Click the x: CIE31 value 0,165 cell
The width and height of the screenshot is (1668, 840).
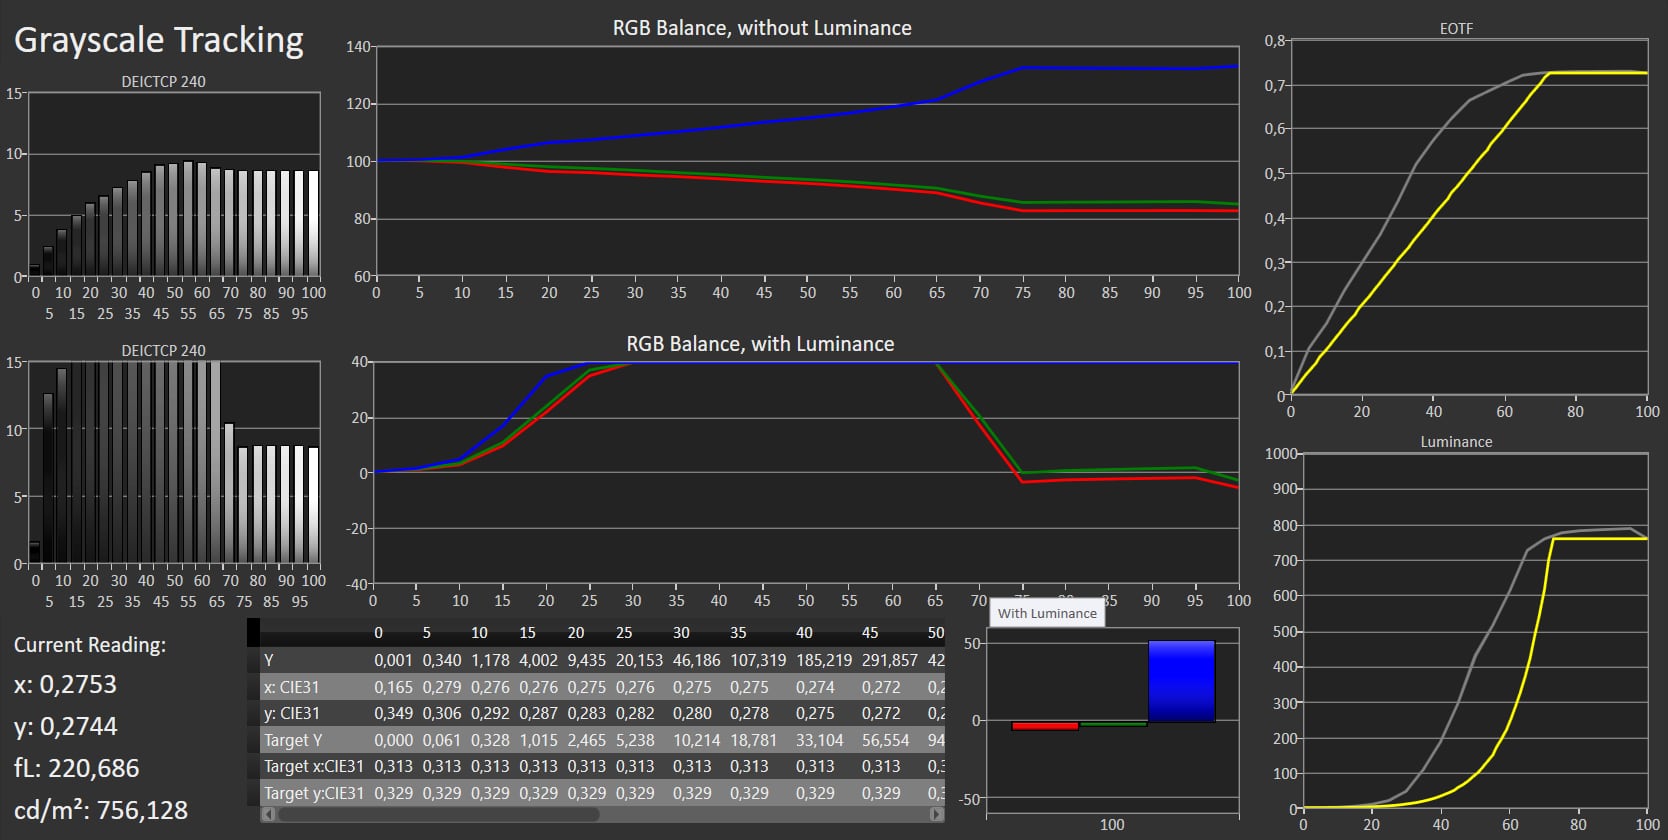393,687
